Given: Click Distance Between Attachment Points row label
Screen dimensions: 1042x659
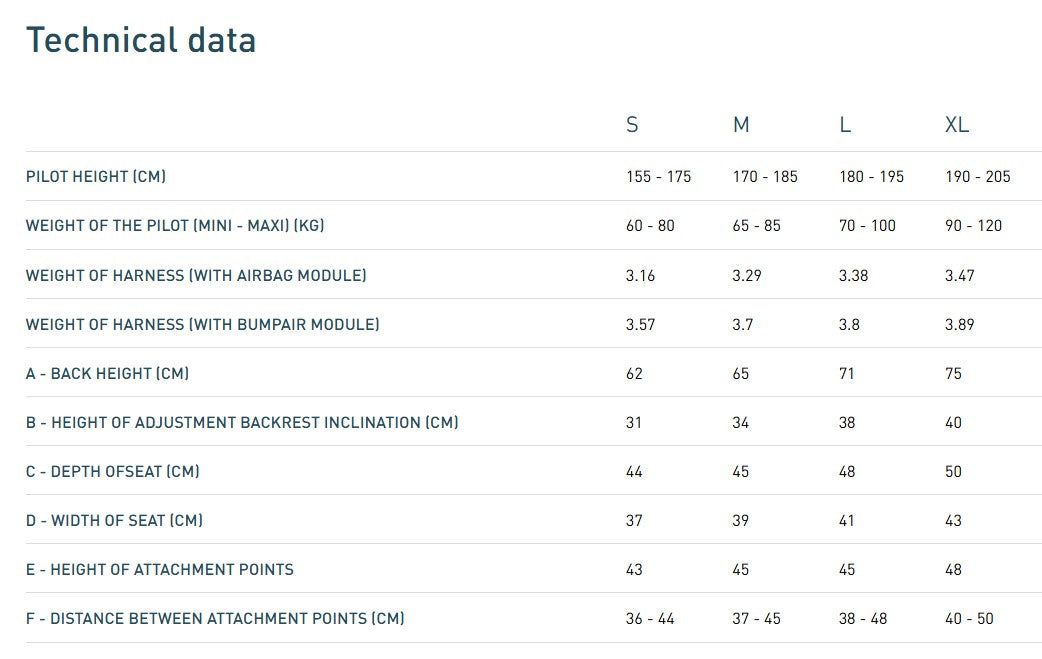Looking at the screenshot, I should pos(215,618).
